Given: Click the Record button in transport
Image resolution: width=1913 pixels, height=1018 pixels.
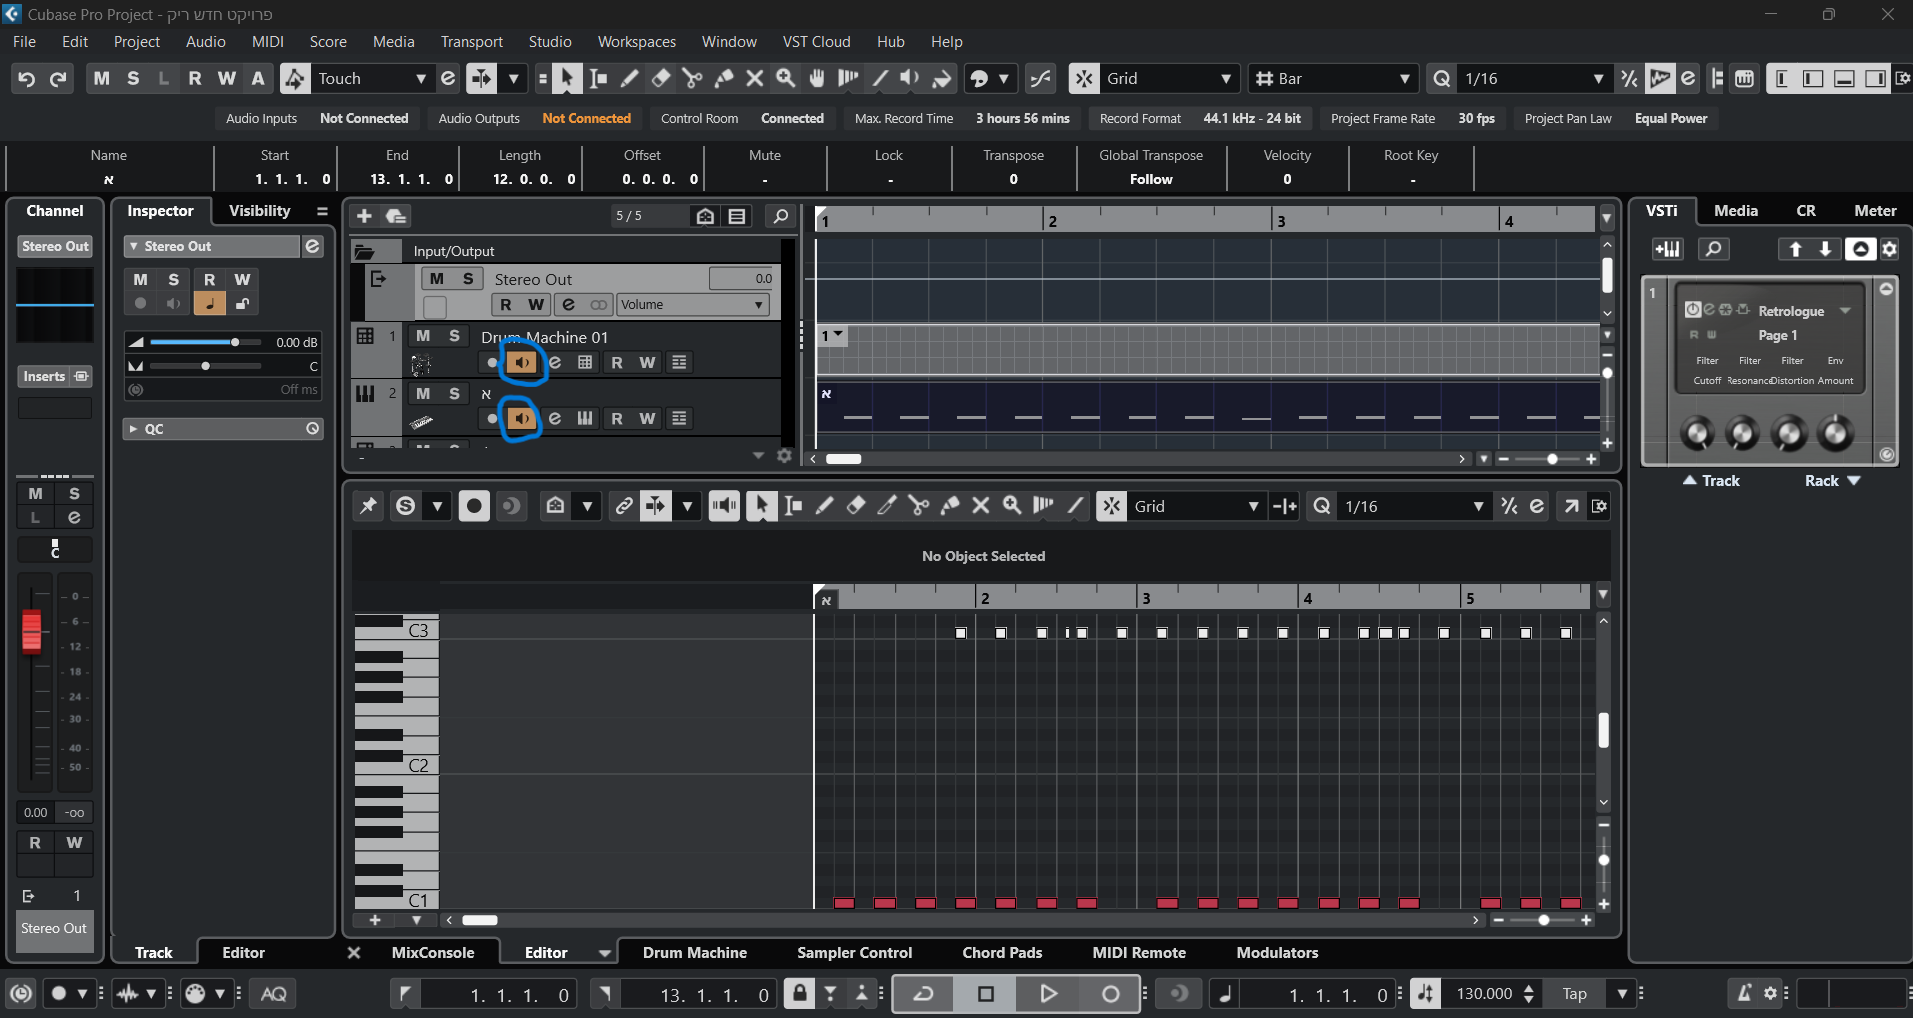Looking at the screenshot, I should pyautogui.click(x=1110, y=993).
